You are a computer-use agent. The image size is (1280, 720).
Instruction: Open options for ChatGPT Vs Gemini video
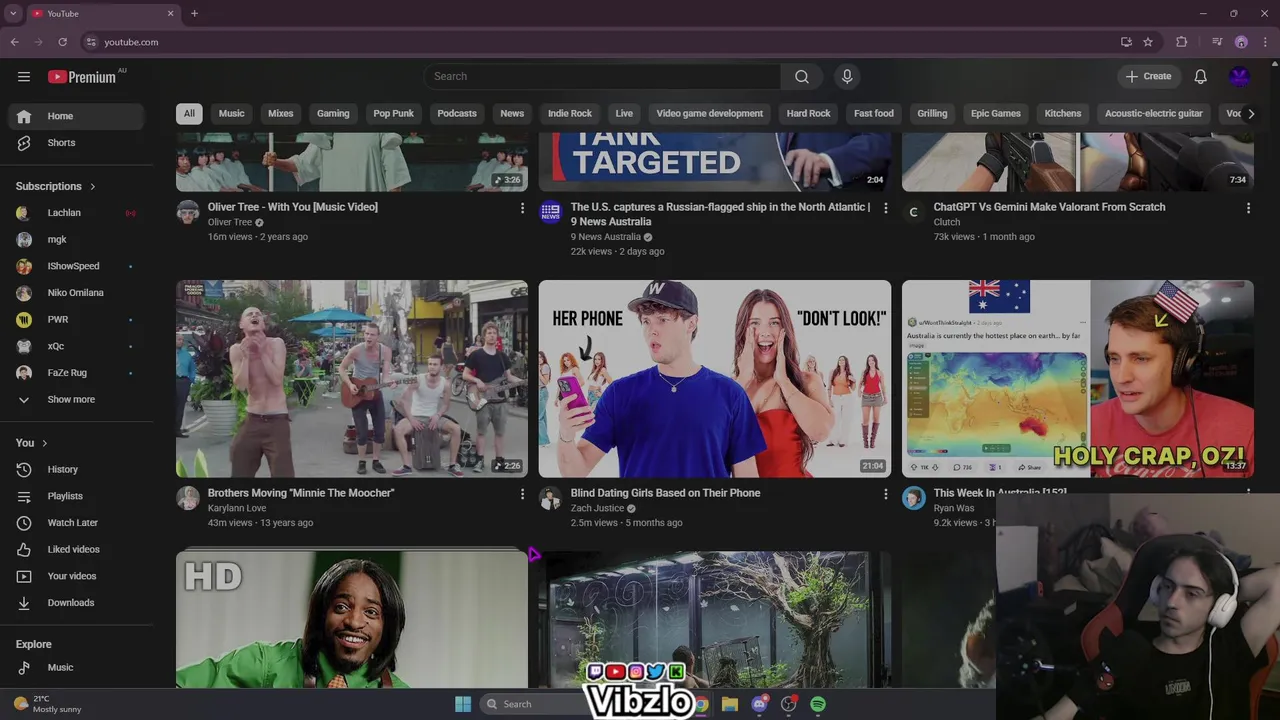pos(1248,208)
